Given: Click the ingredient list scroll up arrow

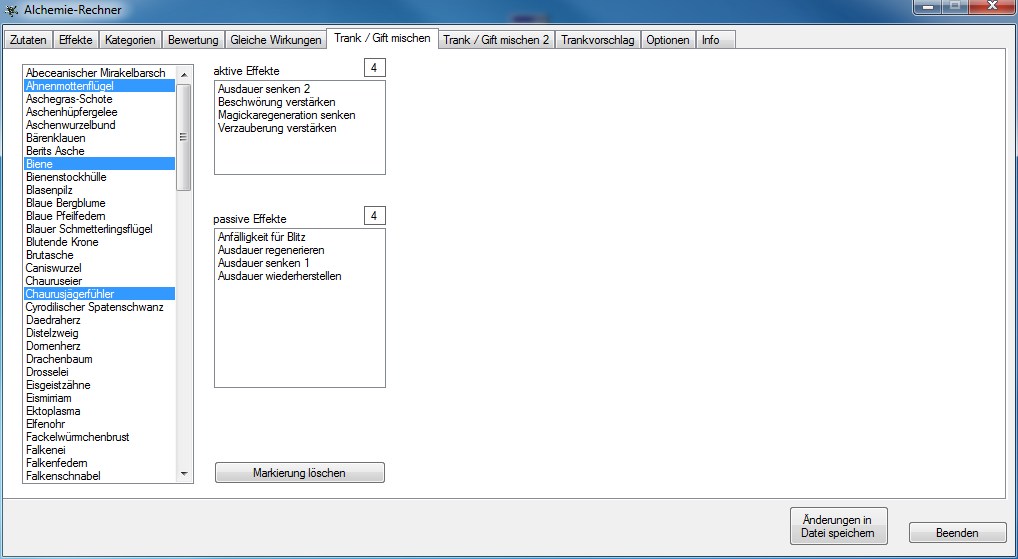Looking at the screenshot, I should pyautogui.click(x=184, y=74).
